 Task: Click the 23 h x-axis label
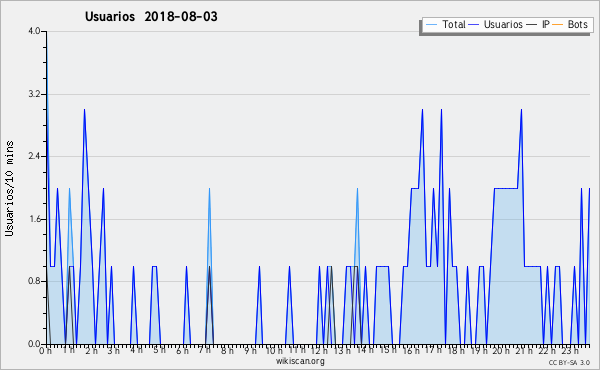[570, 350]
